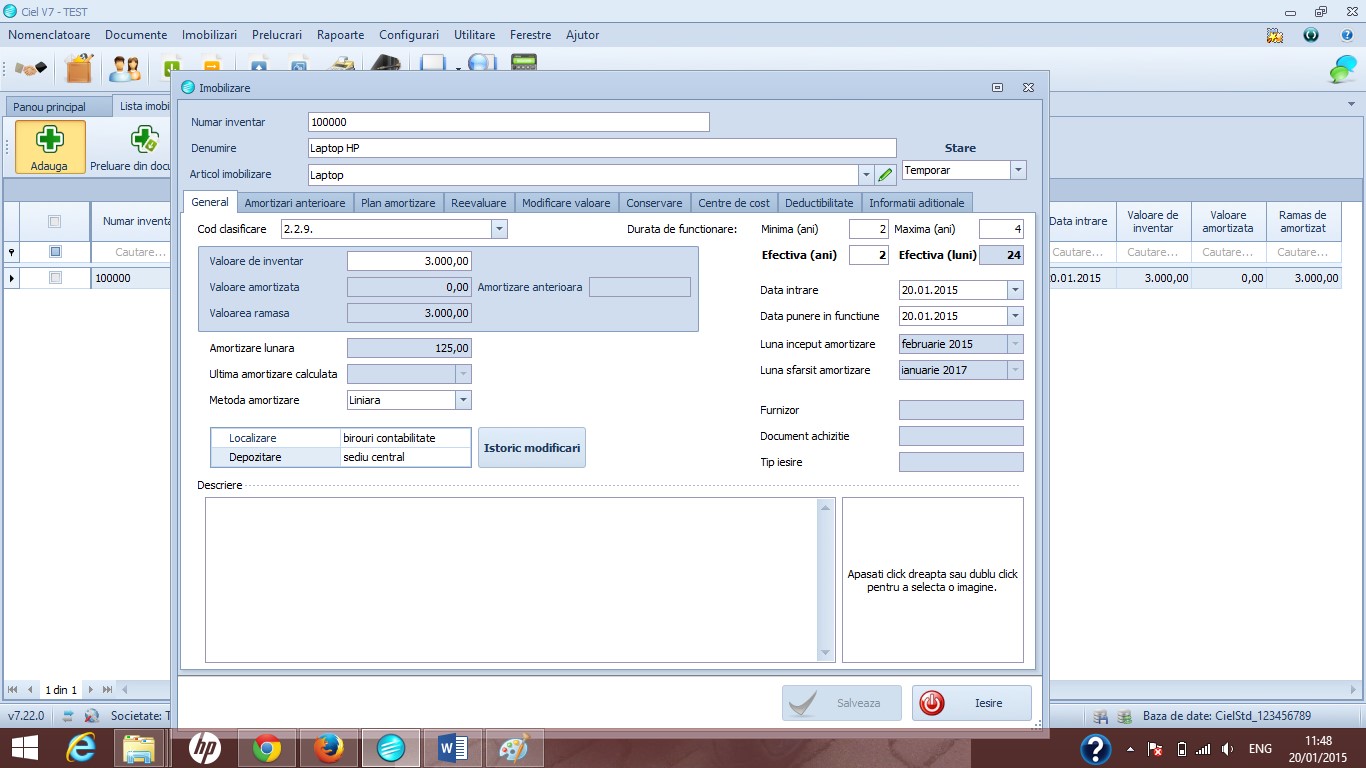This screenshot has height=768, width=1366.
Task: Open the chat bubbles icon
Action: 1342,69
